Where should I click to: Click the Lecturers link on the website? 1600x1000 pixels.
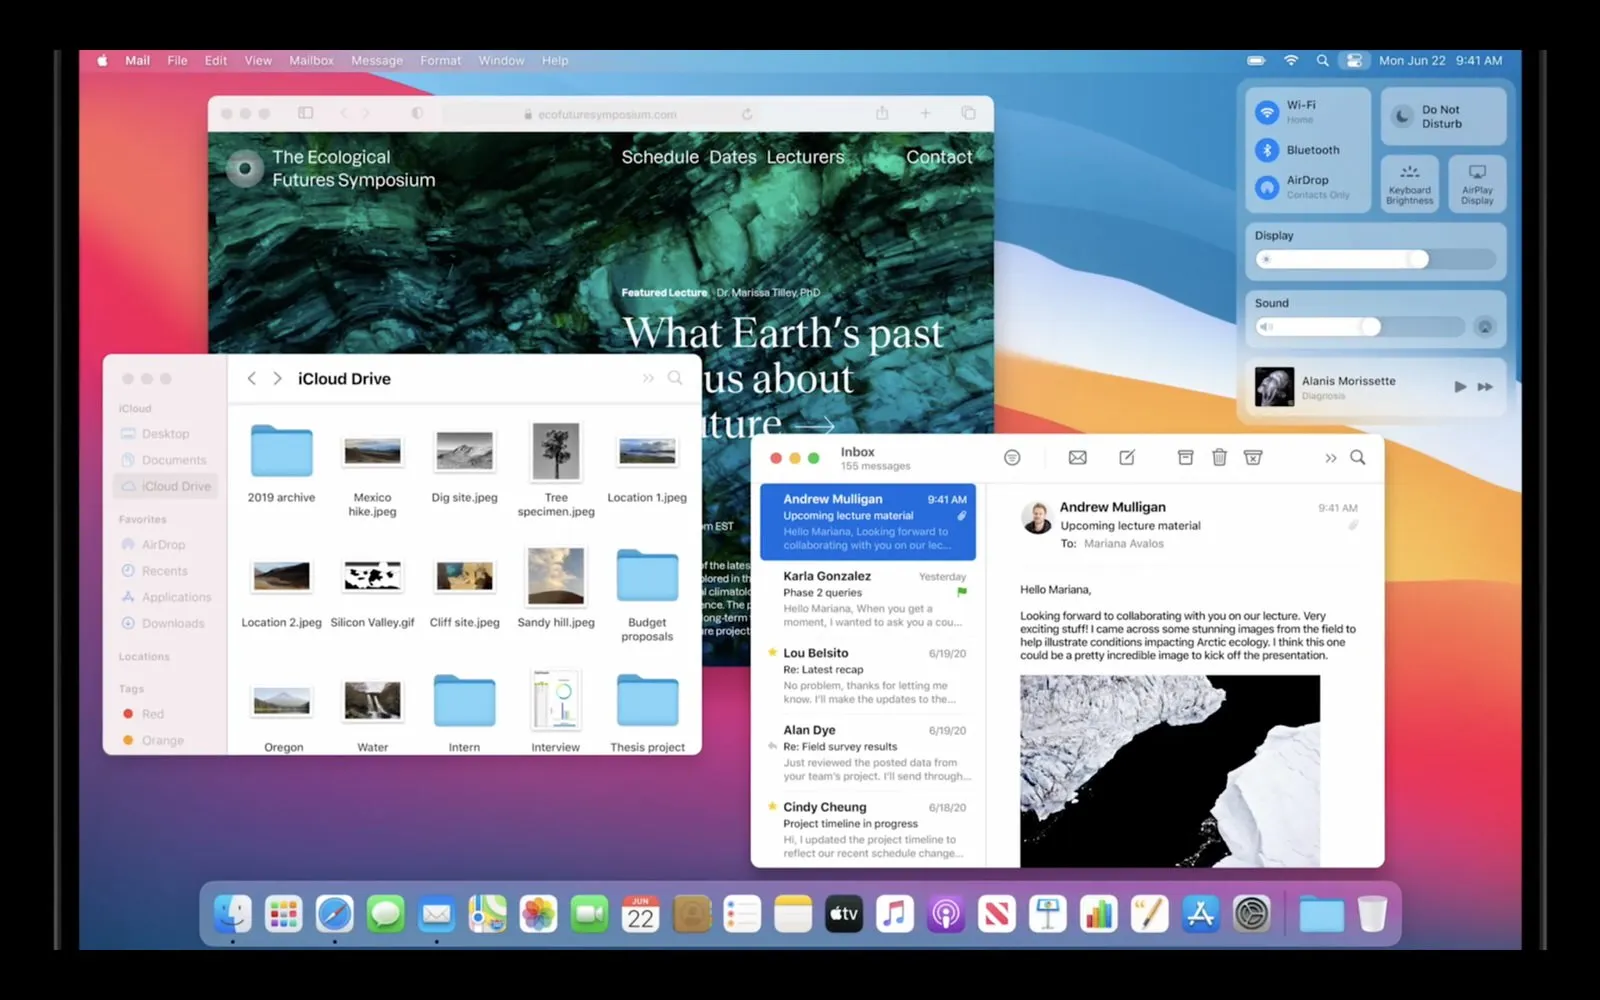(805, 157)
